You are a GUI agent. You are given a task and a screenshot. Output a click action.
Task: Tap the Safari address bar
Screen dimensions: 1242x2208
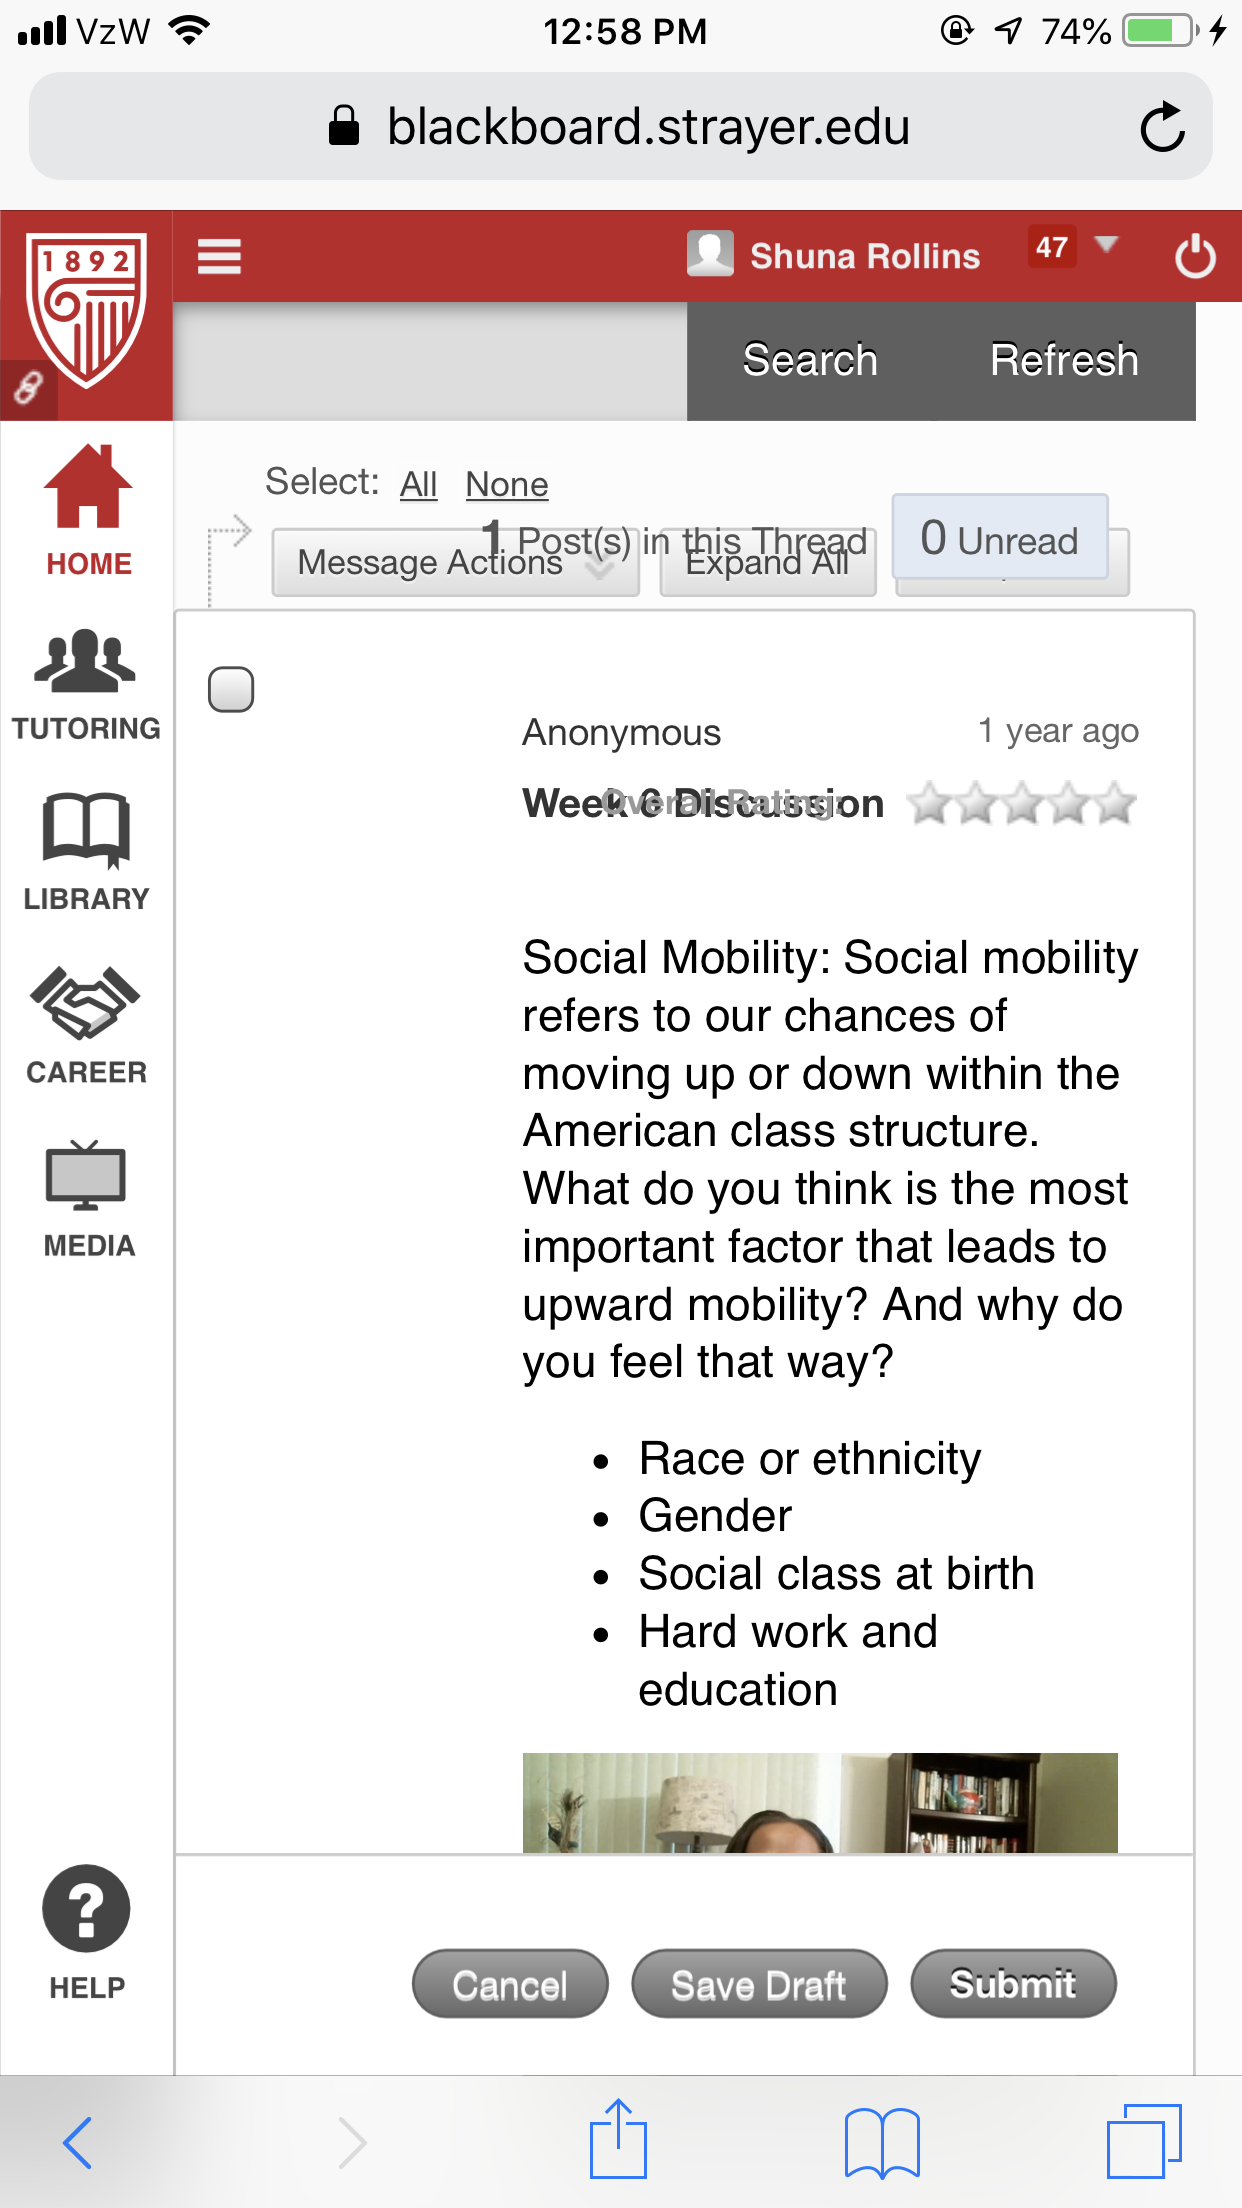(620, 127)
